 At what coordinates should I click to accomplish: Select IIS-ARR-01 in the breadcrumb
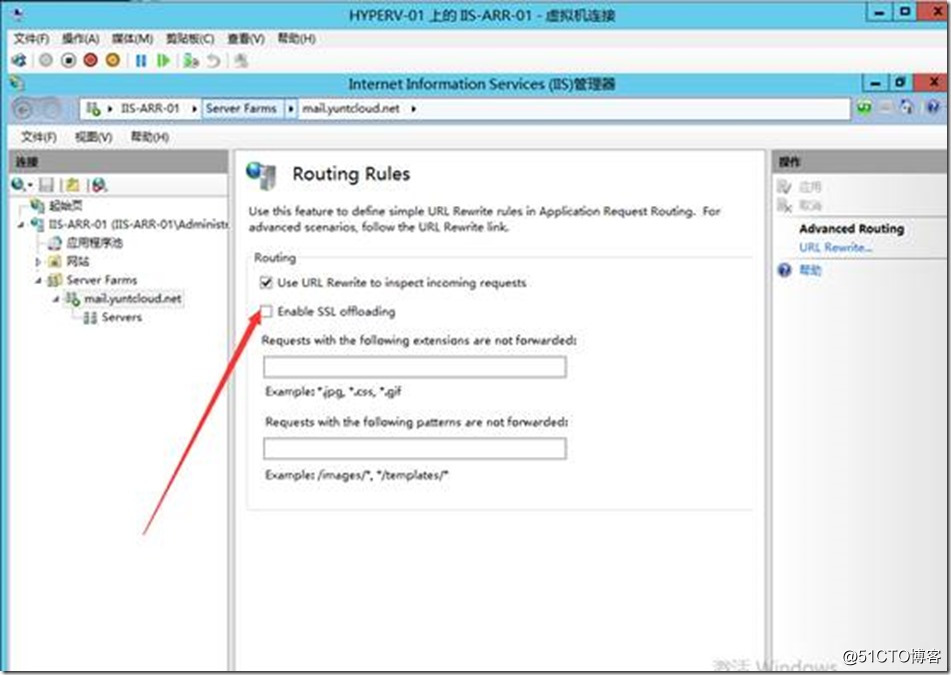(150, 109)
